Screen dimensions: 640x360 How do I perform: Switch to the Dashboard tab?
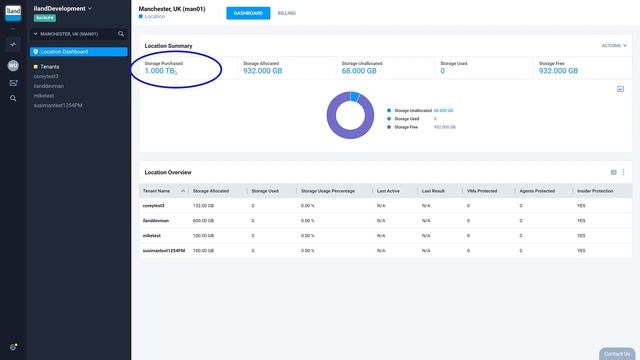(x=248, y=13)
